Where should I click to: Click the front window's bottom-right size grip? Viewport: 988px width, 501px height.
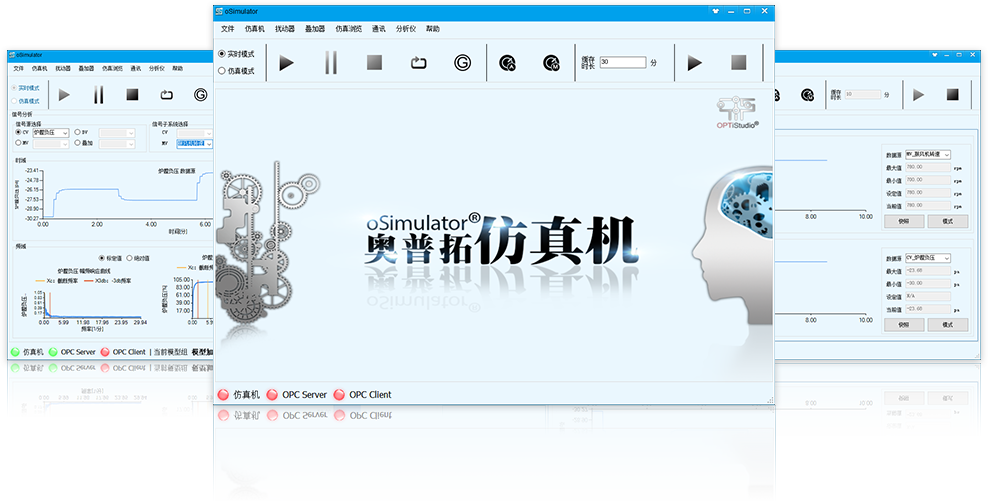tap(770, 400)
